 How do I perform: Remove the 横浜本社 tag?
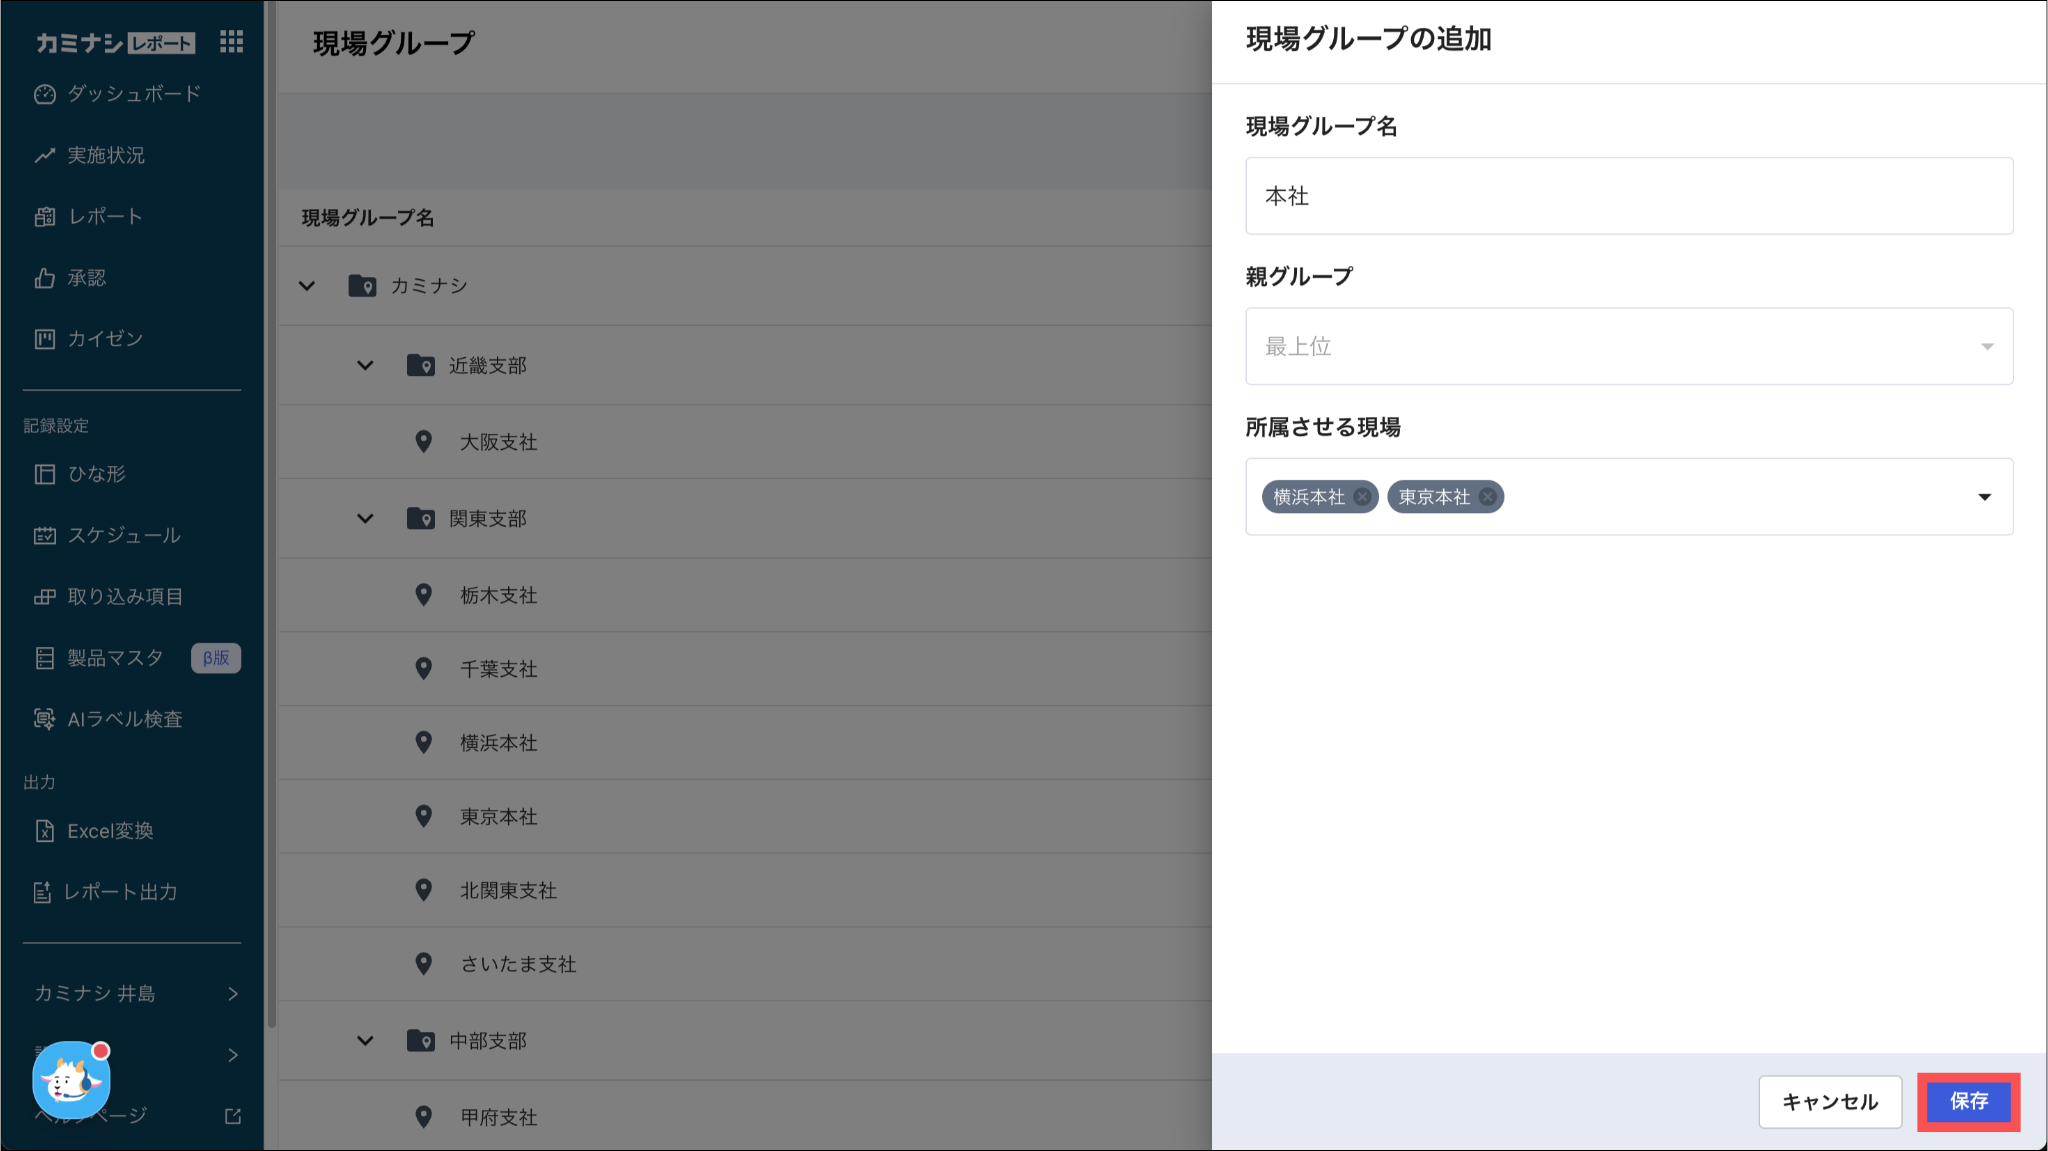click(1362, 497)
